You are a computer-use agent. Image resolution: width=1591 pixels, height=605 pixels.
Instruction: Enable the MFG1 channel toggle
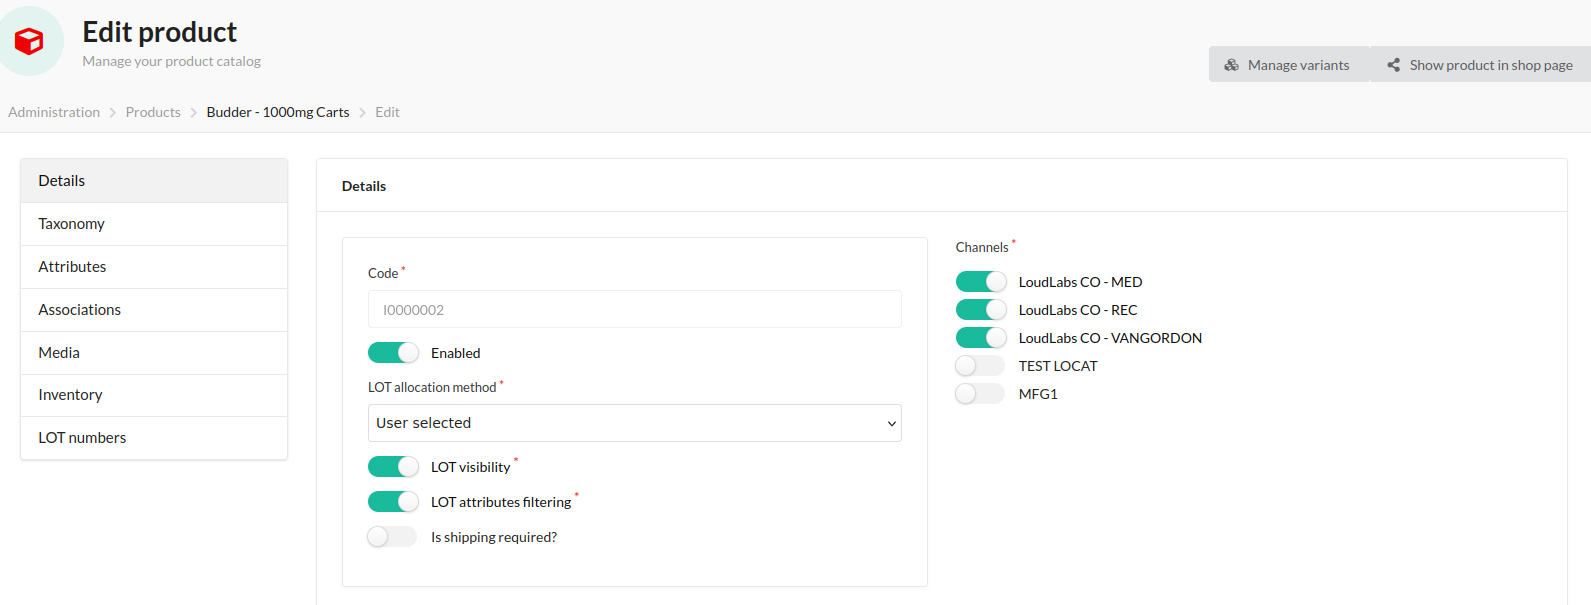coord(980,394)
